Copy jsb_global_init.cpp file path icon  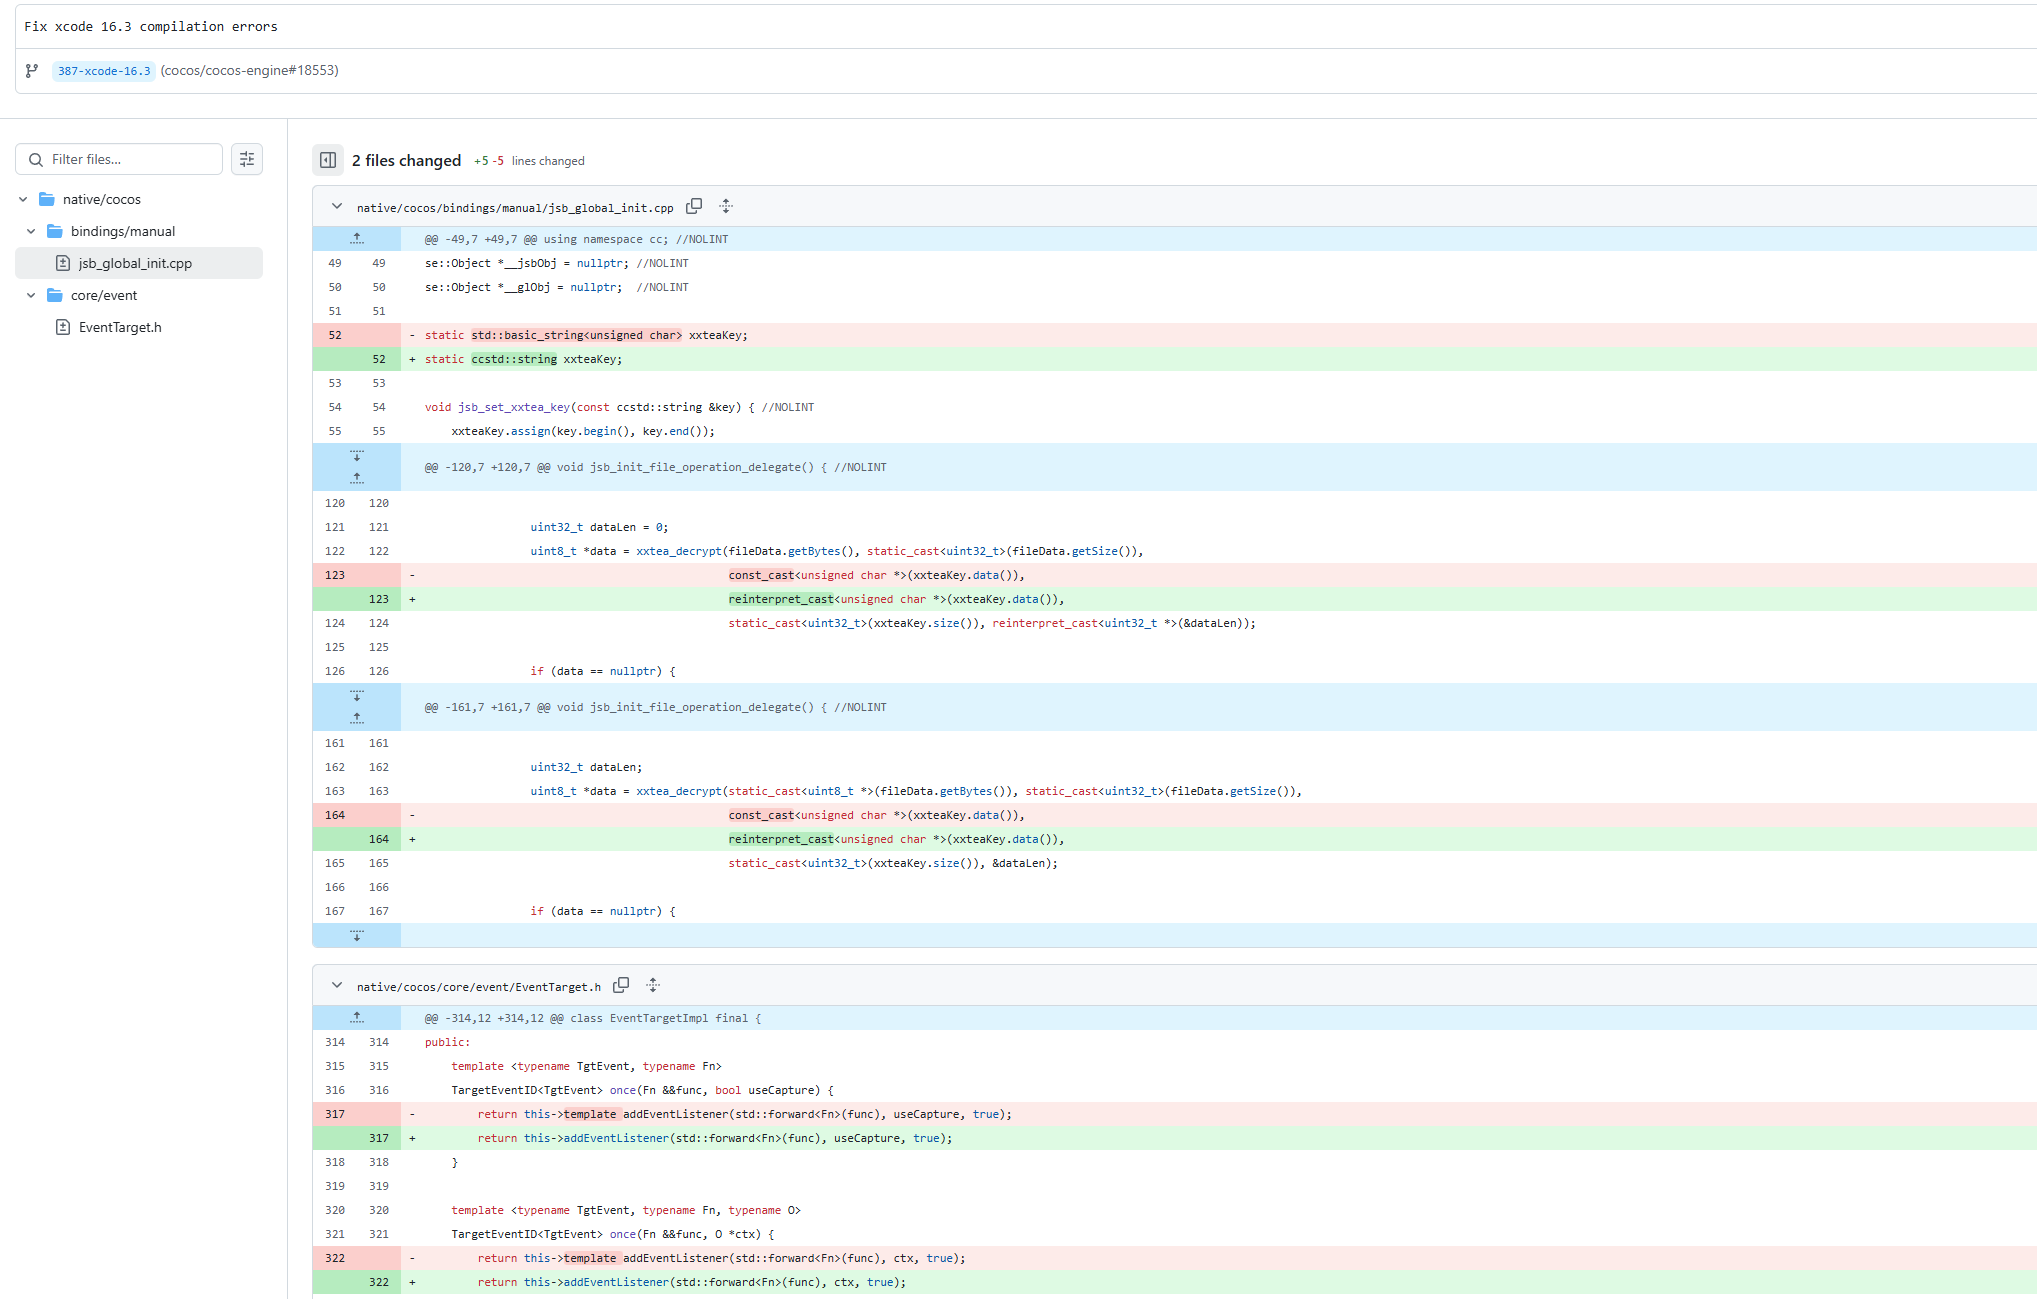pyautogui.click(x=694, y=206)
